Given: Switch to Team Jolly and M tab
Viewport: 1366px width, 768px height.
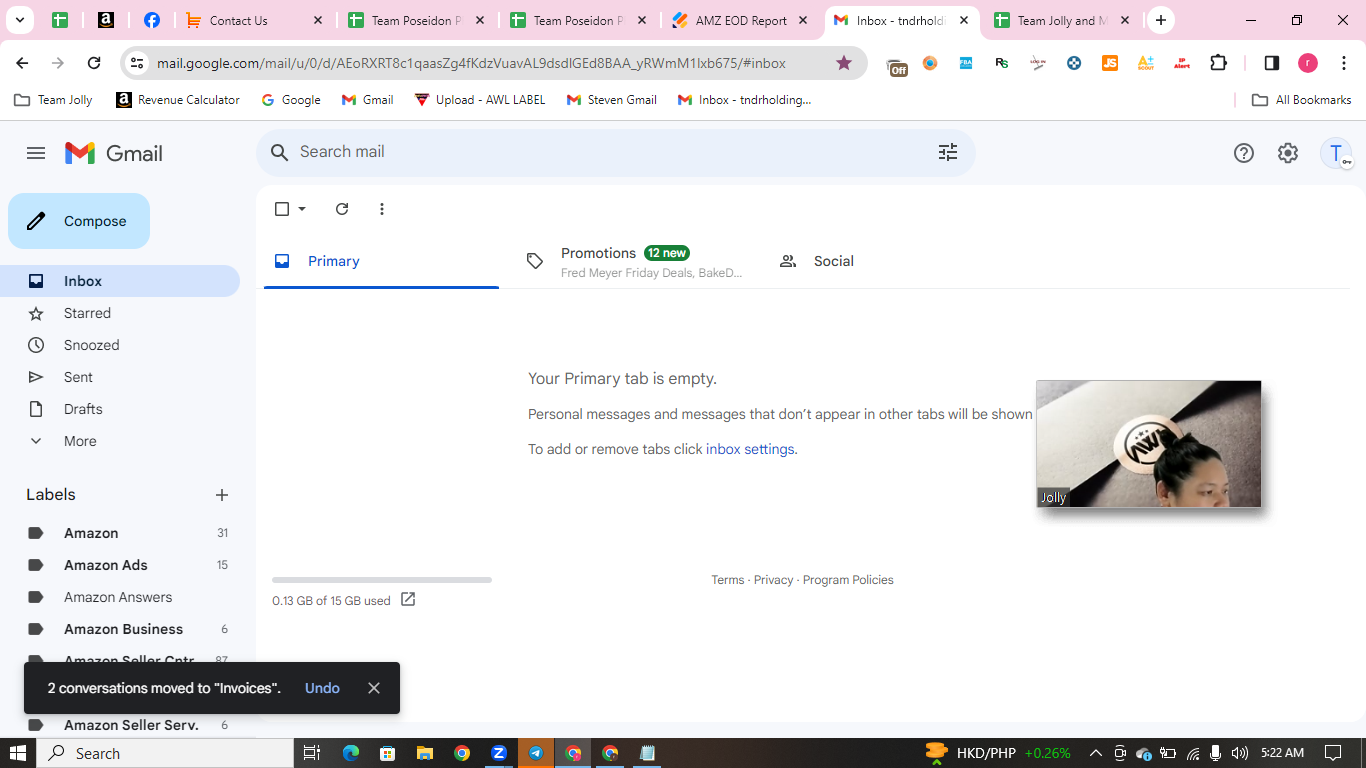Looking at the screenshot, I should (x=1064, y=20).
